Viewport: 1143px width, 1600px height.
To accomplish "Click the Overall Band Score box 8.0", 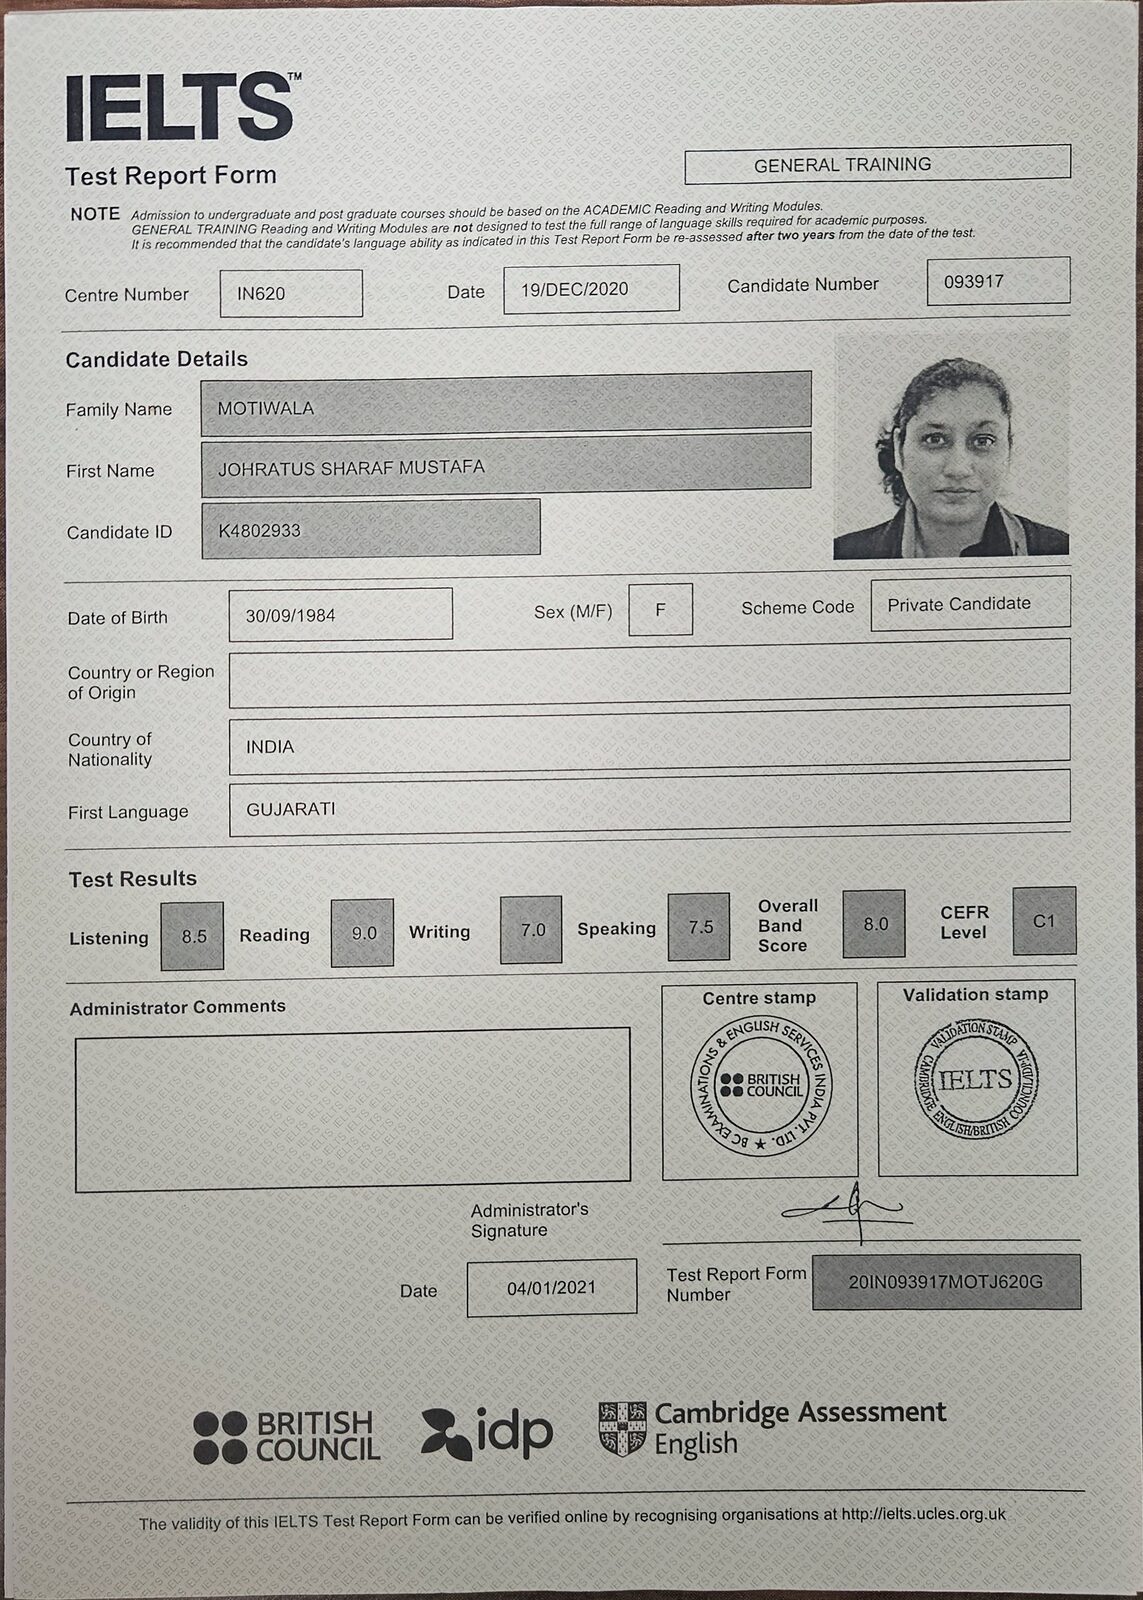I will point(875,923).
